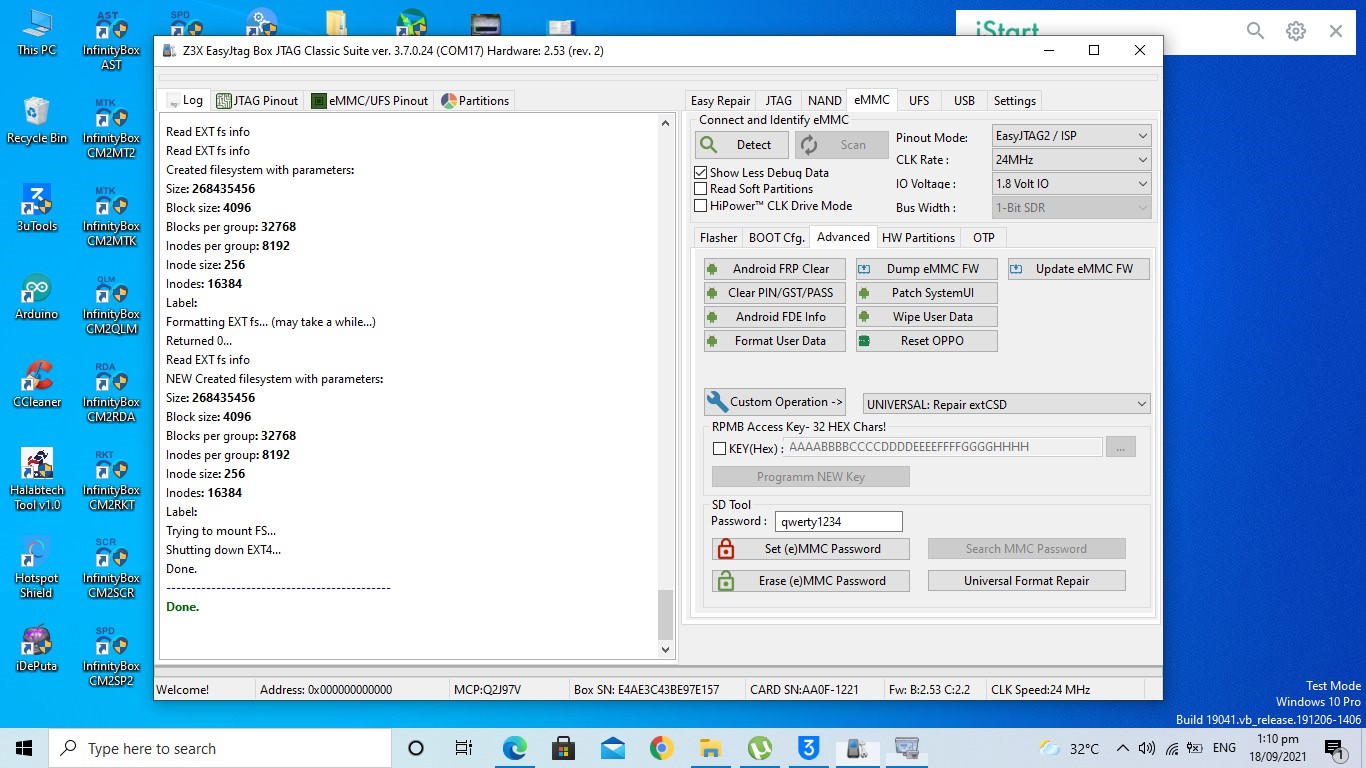Open CCleaner desktop icon
The height and width of the screenshot is (768, 1366).
tap(37, 384)
